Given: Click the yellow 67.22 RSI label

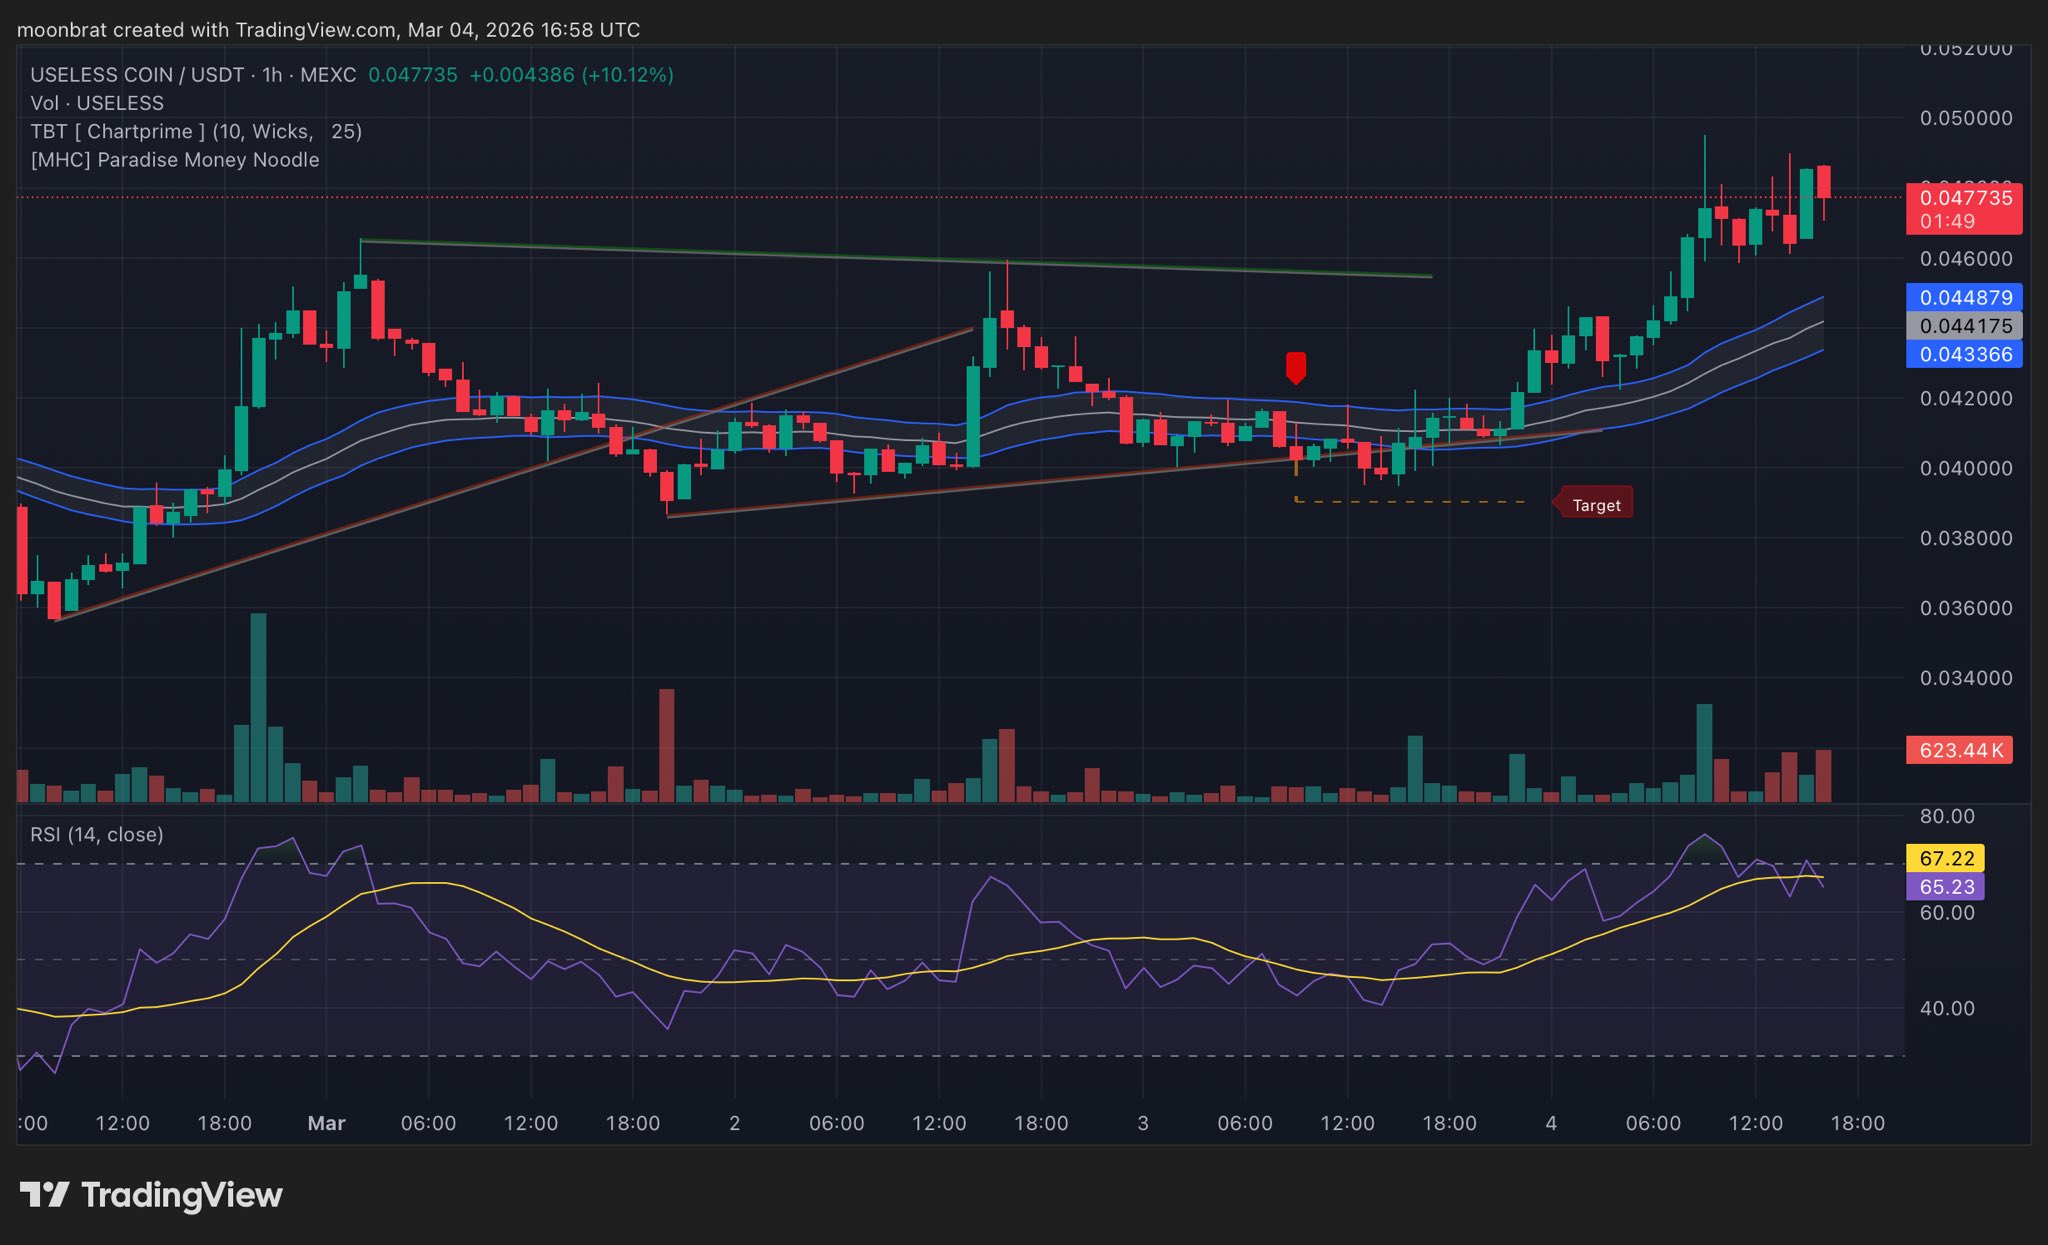Looking at the screenshot, I should pyautogui.click(x=1946, y=858).
